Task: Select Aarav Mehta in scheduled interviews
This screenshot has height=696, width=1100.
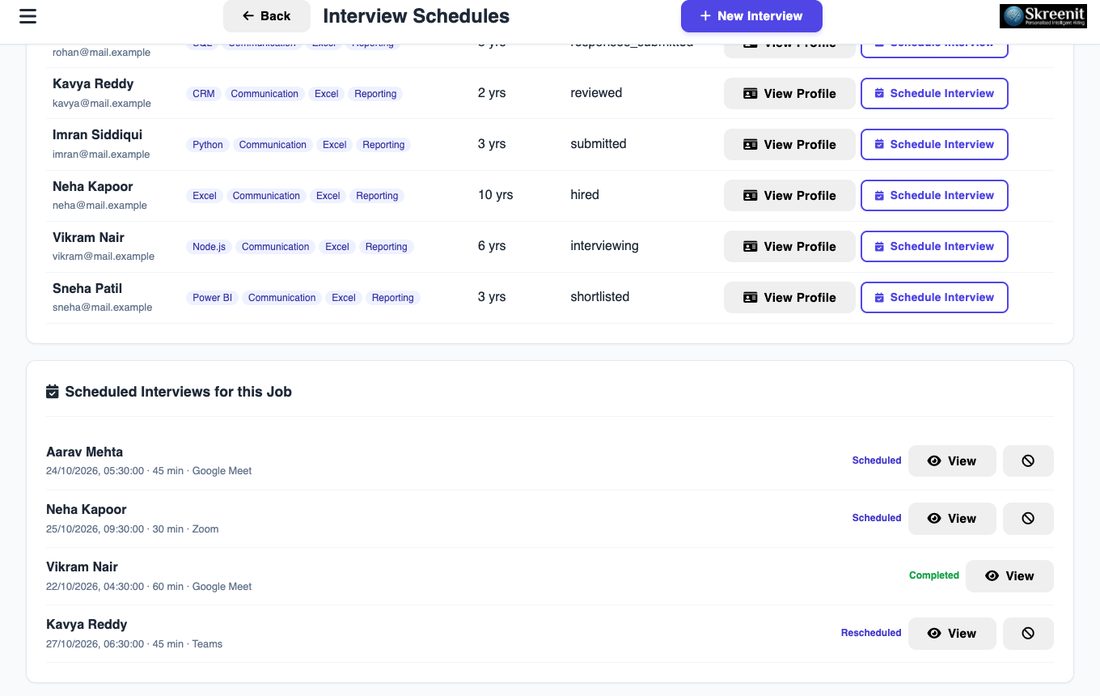Action: 84,453
